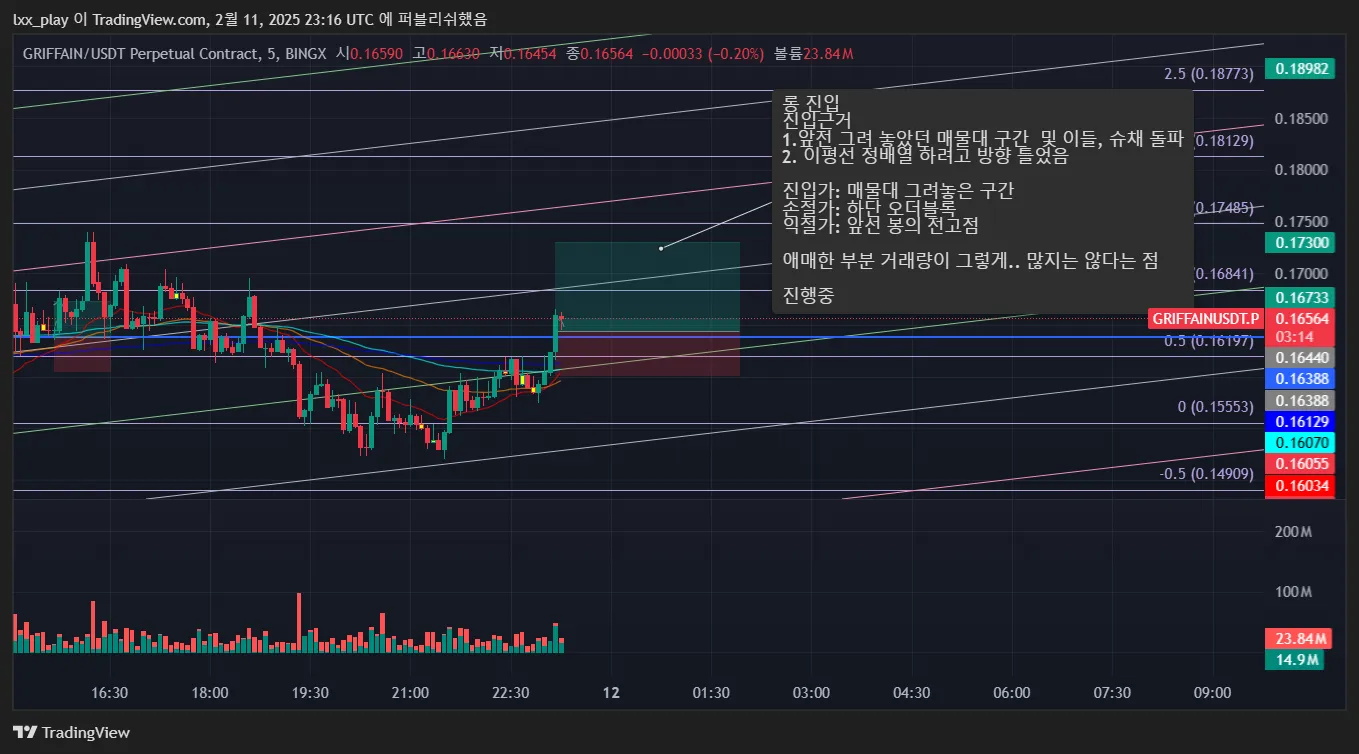
Task: Click the 0.17000 price axis value
Action: pyautogui.click(x=1300, y=274)
